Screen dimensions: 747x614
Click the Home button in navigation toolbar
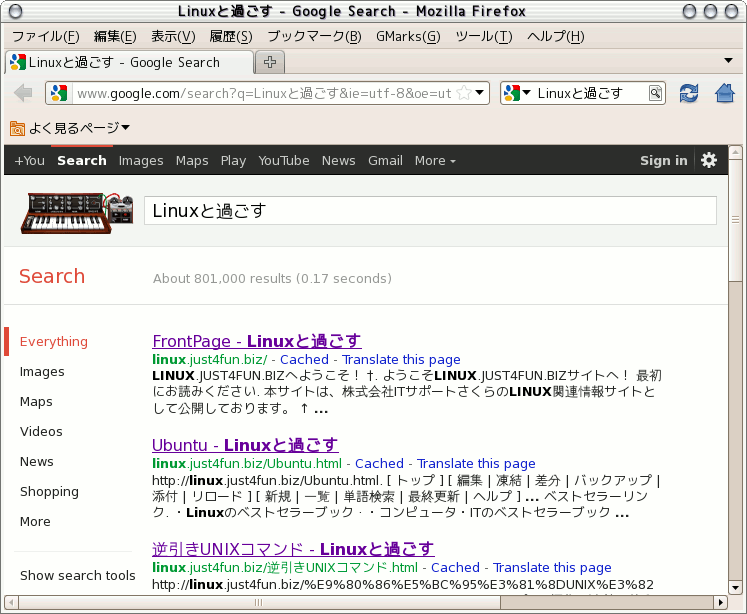coord(725,93)
